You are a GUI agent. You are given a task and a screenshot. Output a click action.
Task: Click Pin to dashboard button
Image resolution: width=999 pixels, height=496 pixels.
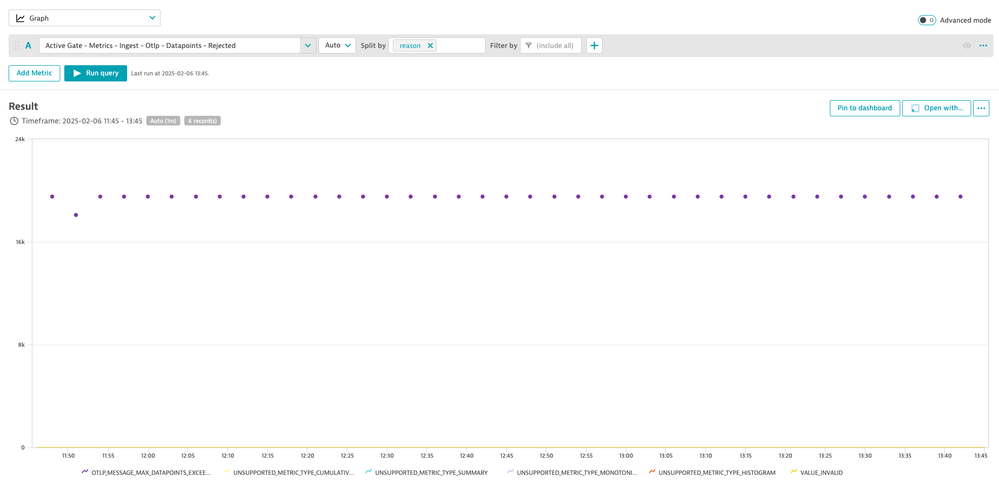click(x=864, y=108)
